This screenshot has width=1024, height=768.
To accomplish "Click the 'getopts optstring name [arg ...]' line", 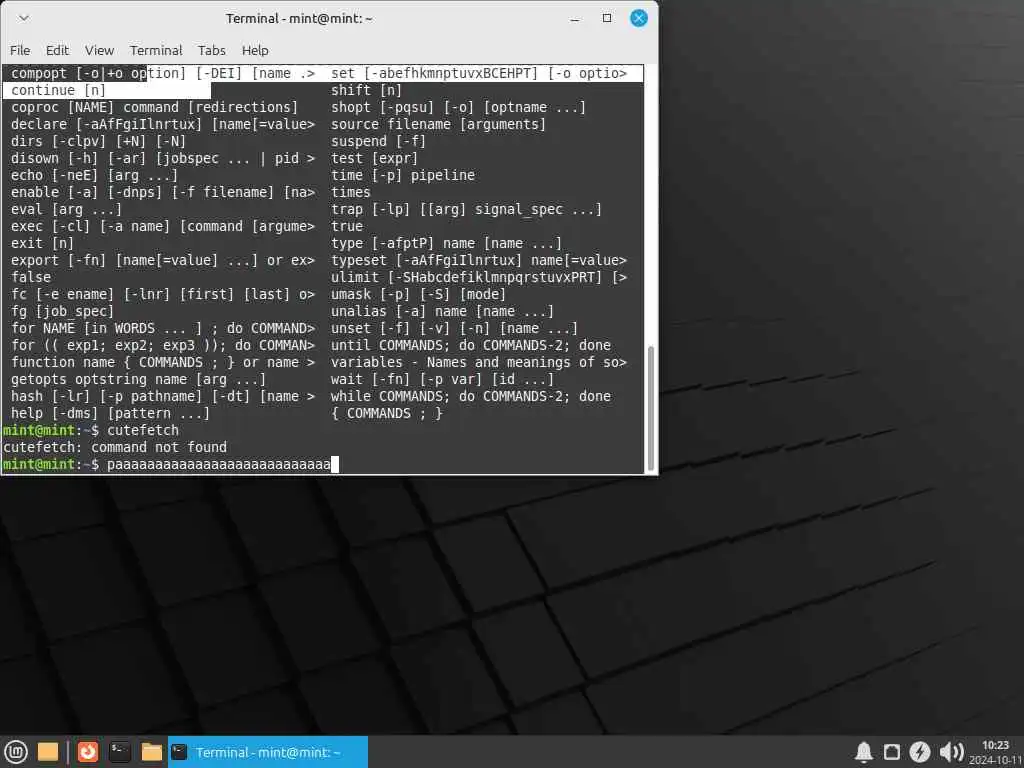I will tap(138, 379).
